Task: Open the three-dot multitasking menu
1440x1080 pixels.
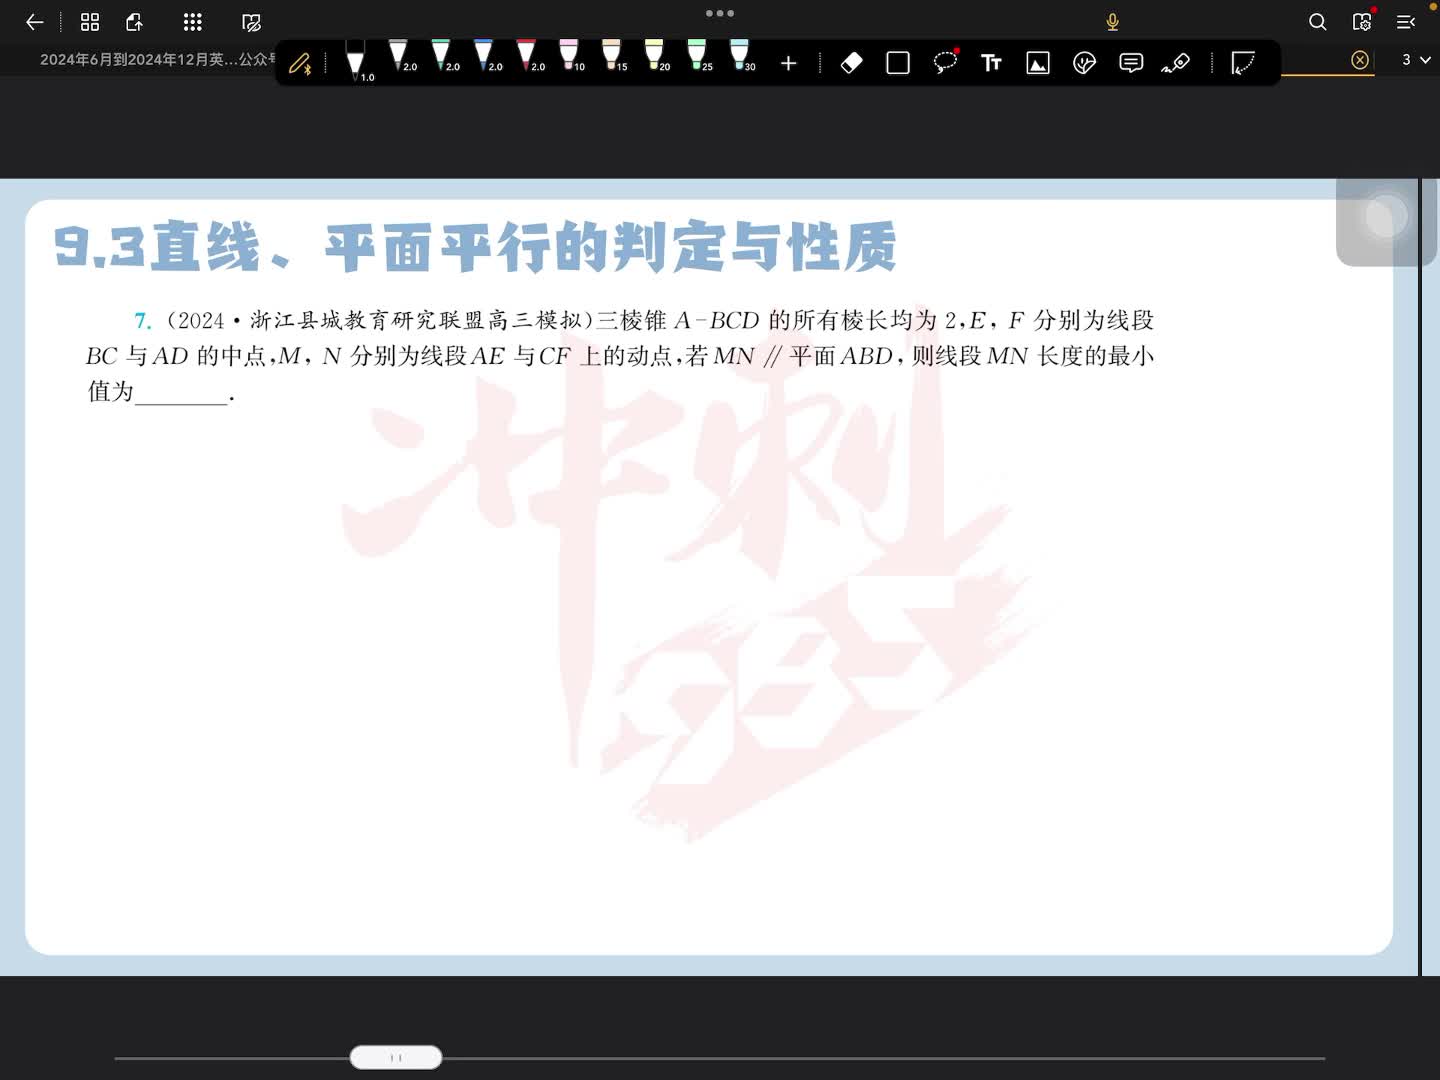Action: coord(720,13)
